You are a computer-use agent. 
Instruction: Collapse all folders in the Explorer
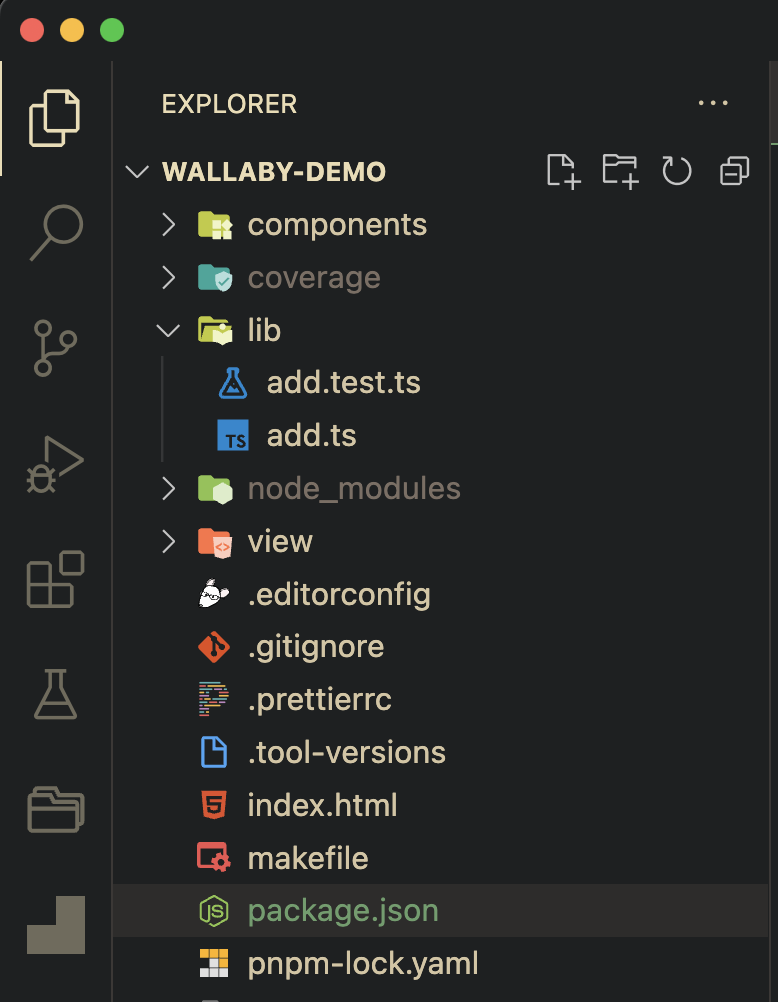click(x=734, y=171)
